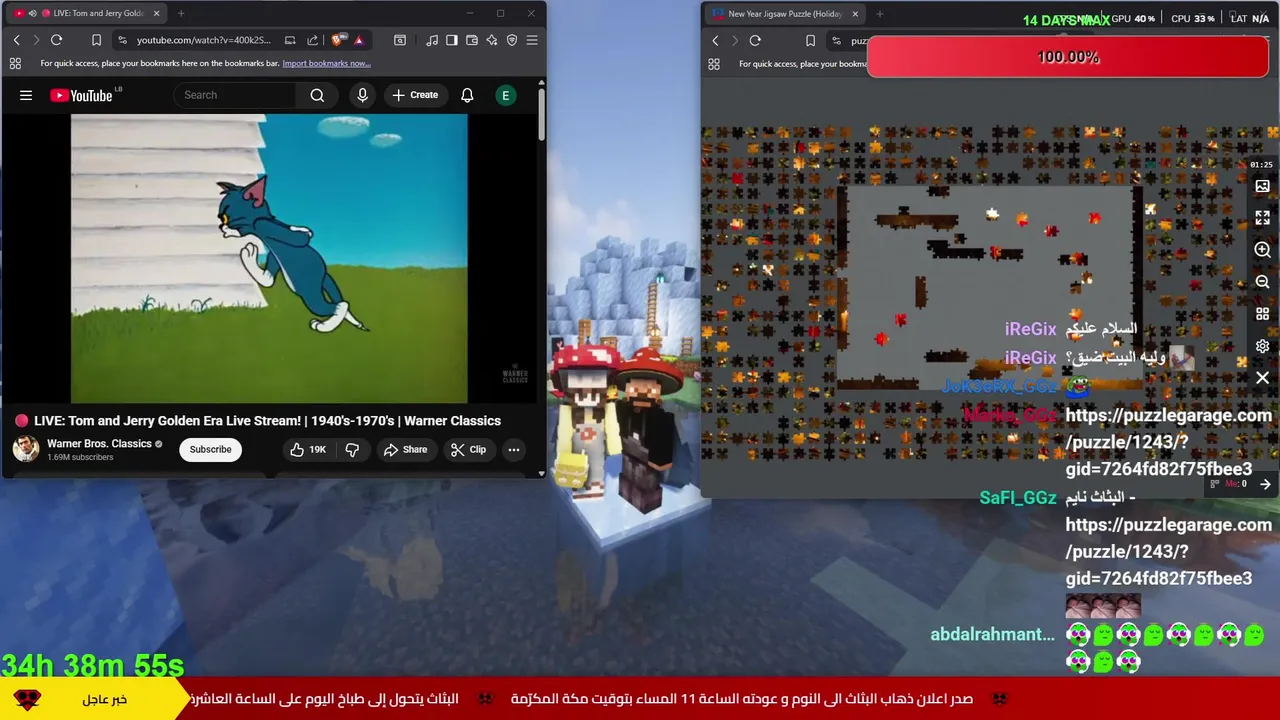Click the youtube.com address bar URL
The image size is (1280, 720).
click(204, 40)
